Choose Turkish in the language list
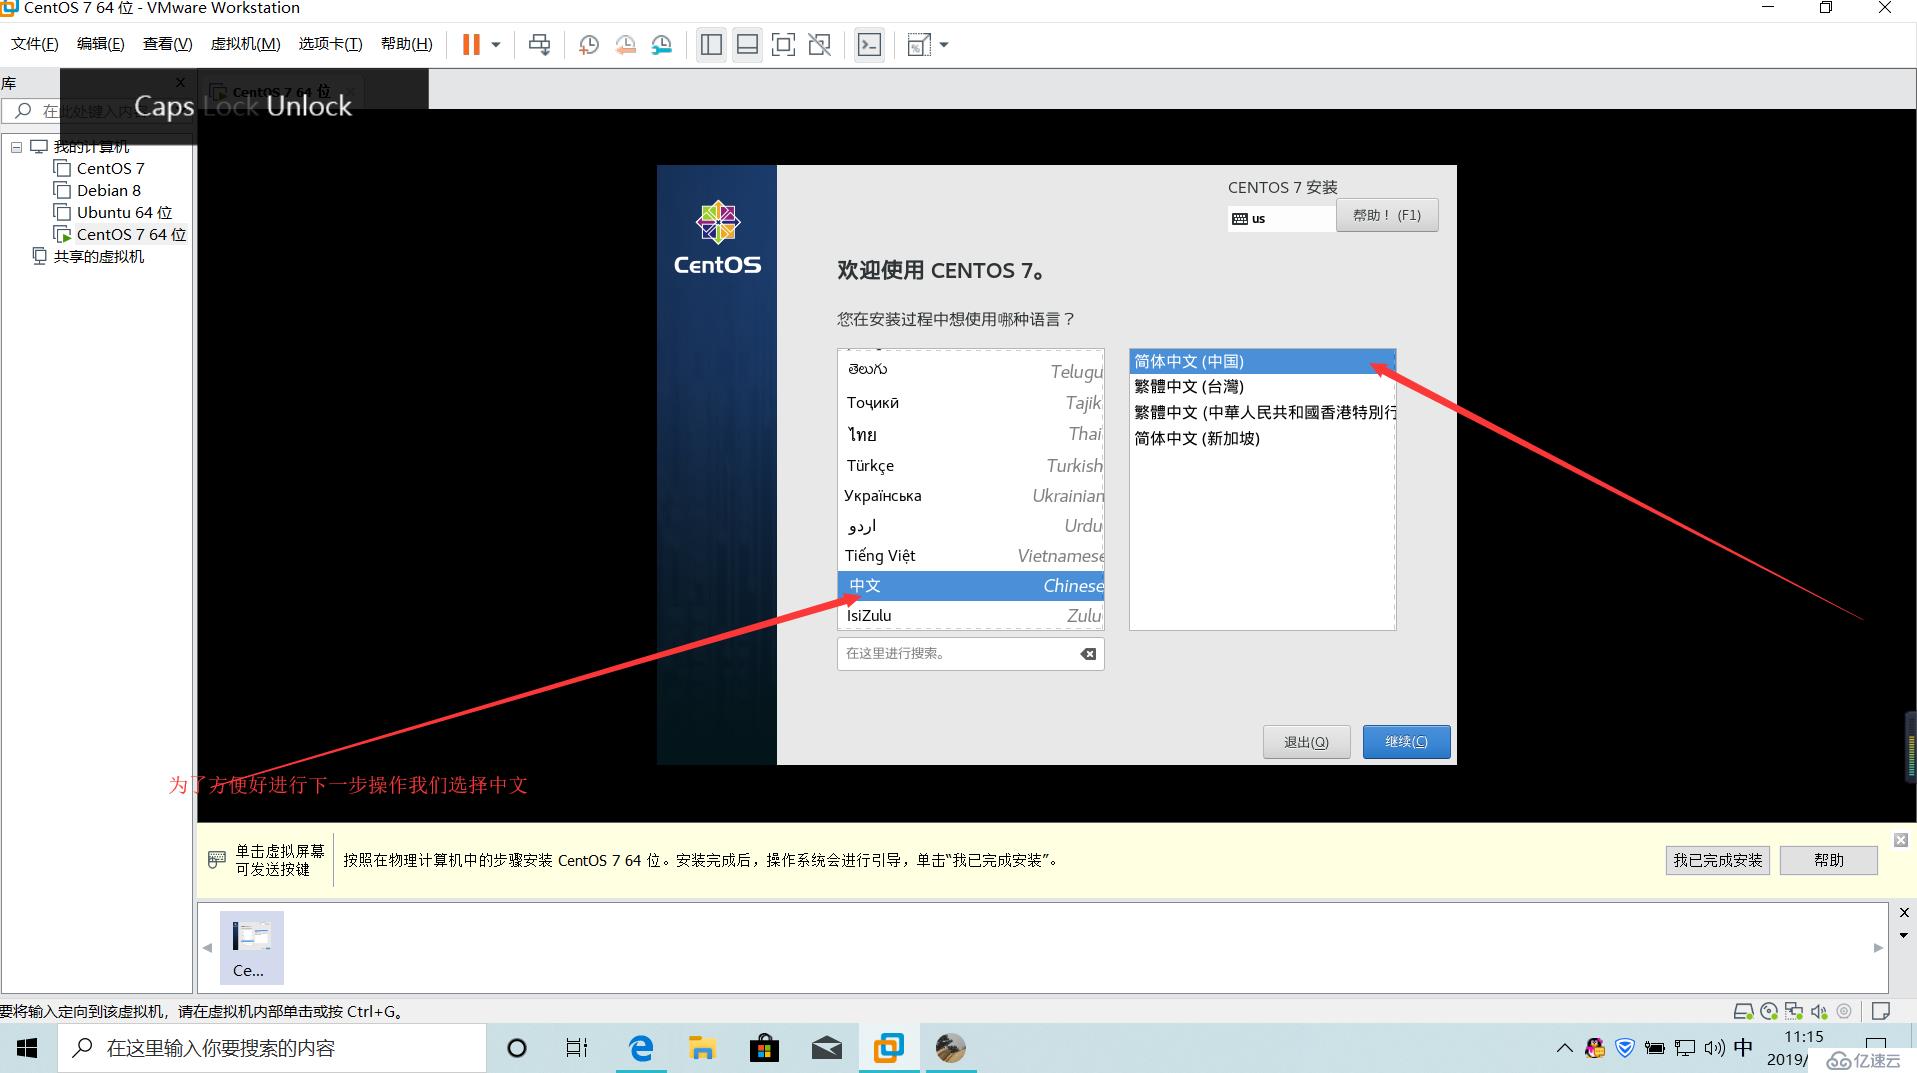 970,465
